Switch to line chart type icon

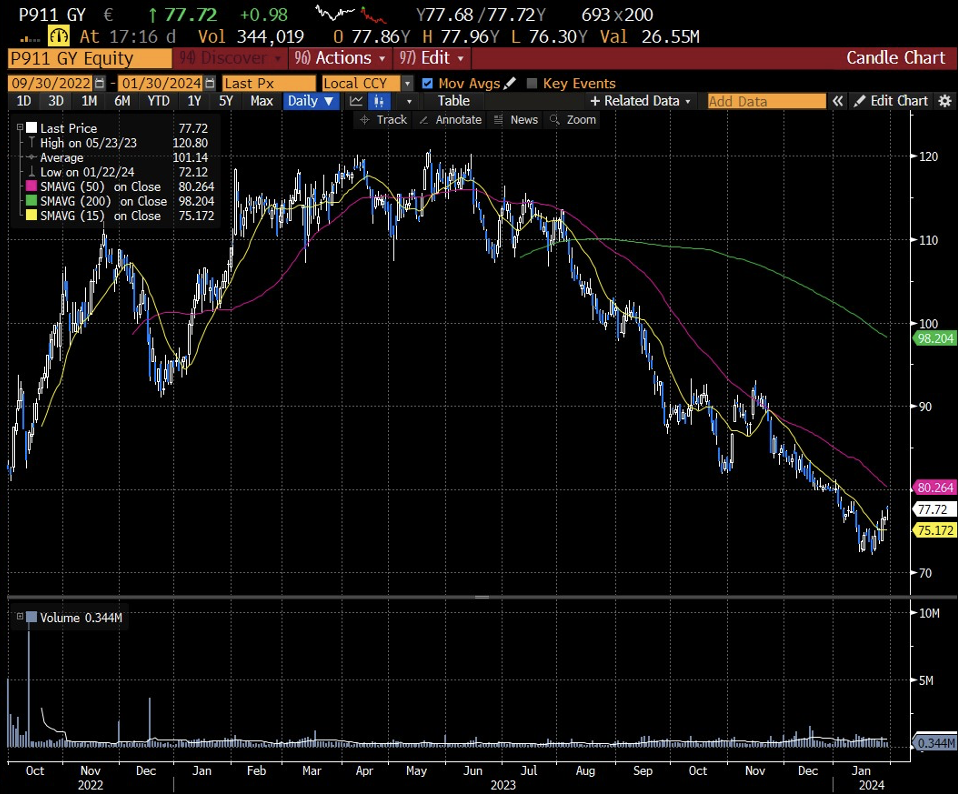356,101
